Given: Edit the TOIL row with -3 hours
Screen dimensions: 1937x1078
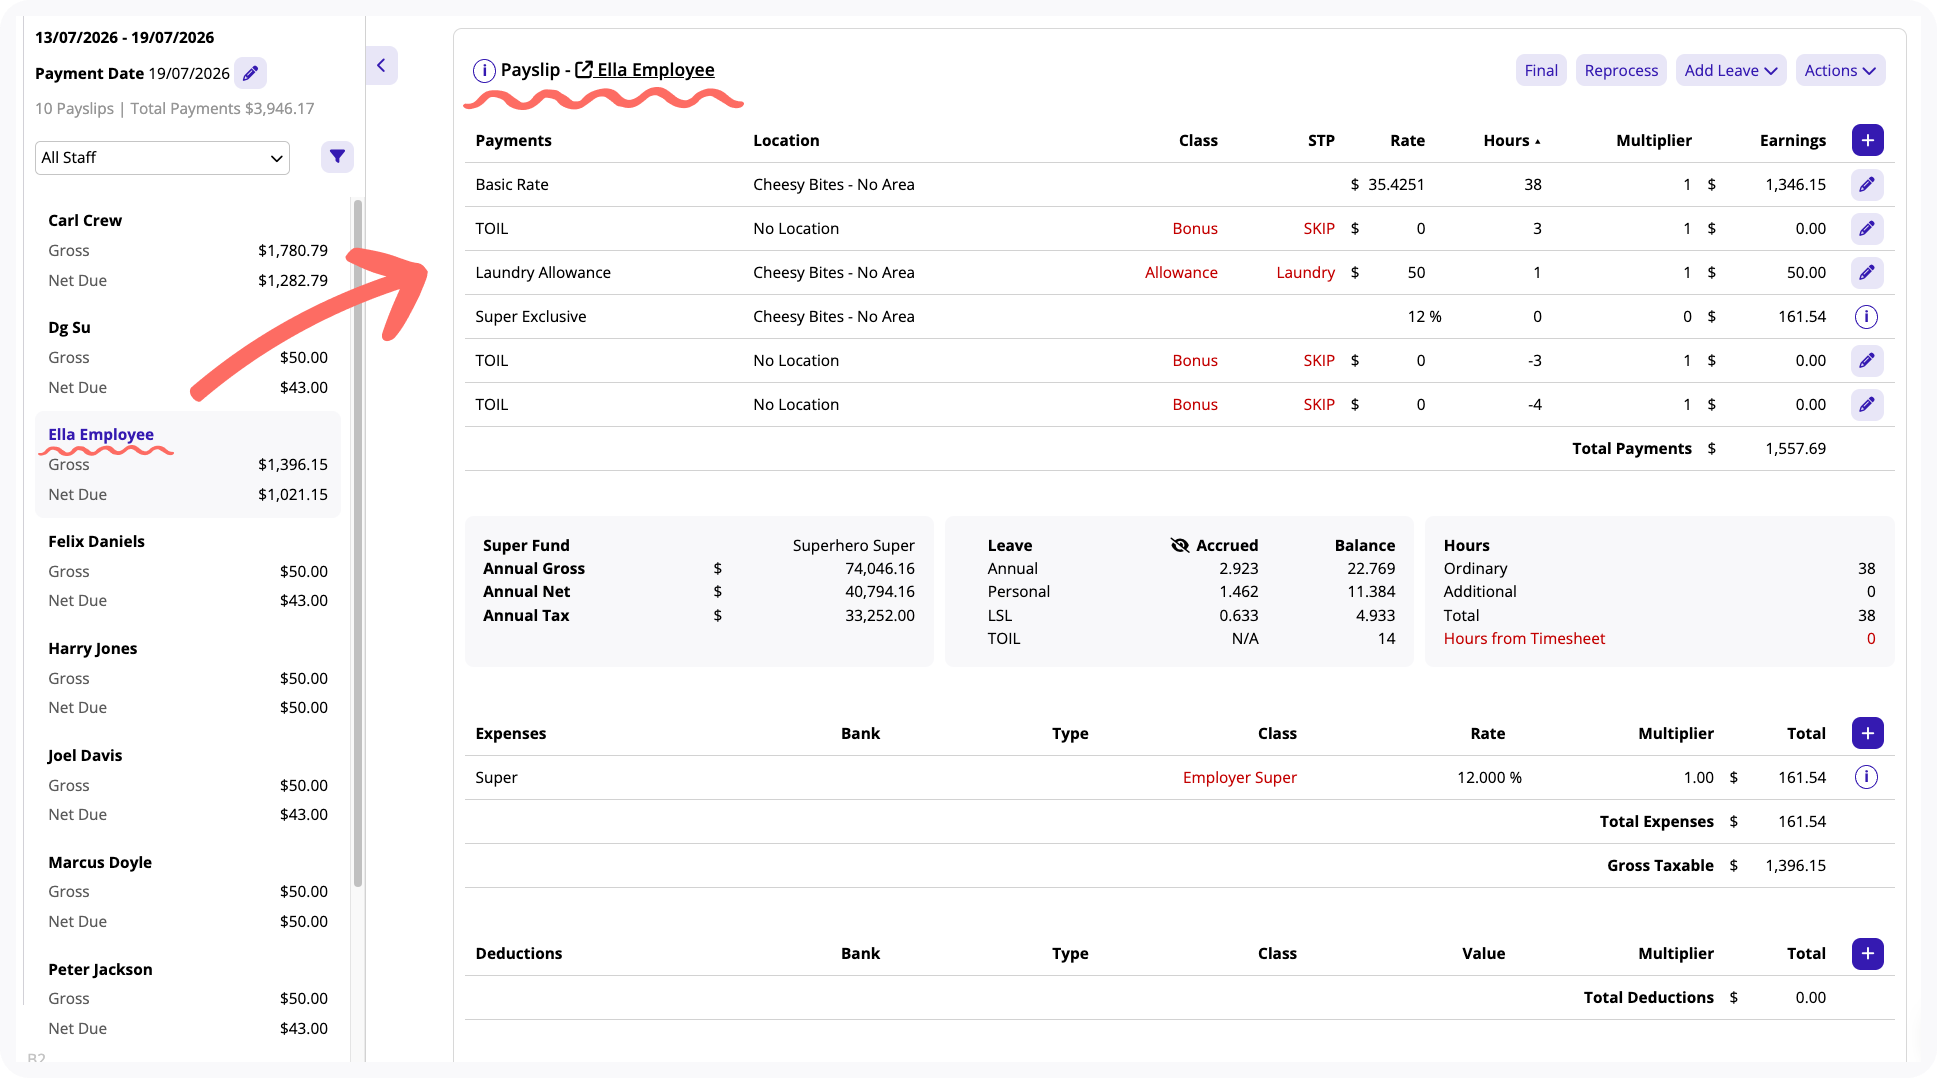Looking at the screenshot, I should 1867,361.
